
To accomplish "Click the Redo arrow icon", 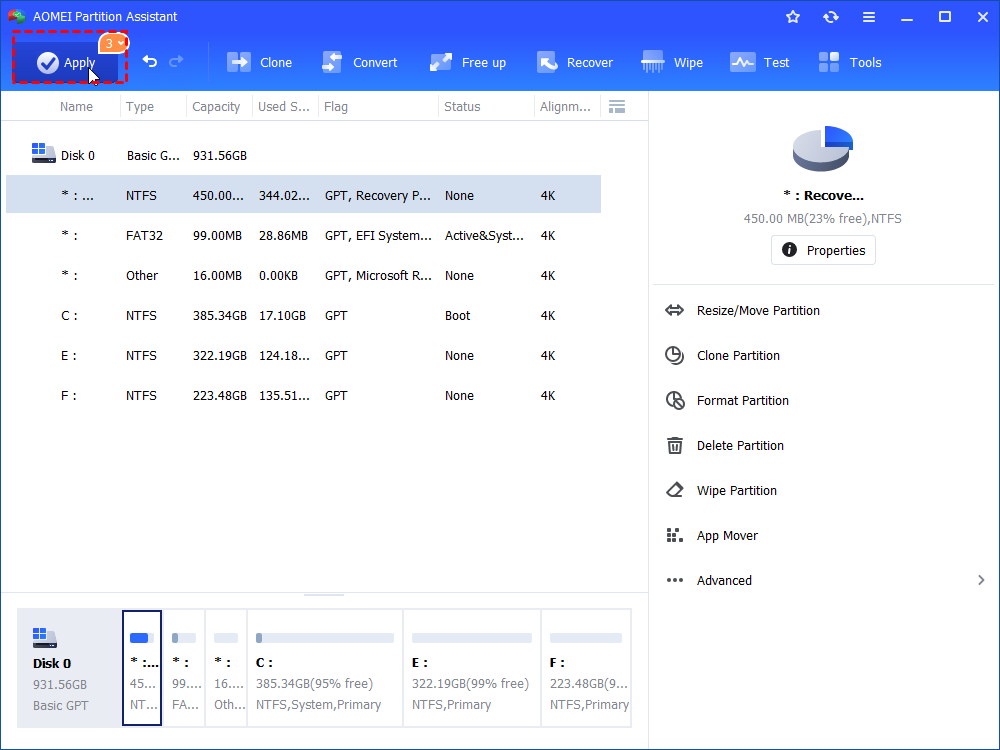I will click(x=176, y=61).
